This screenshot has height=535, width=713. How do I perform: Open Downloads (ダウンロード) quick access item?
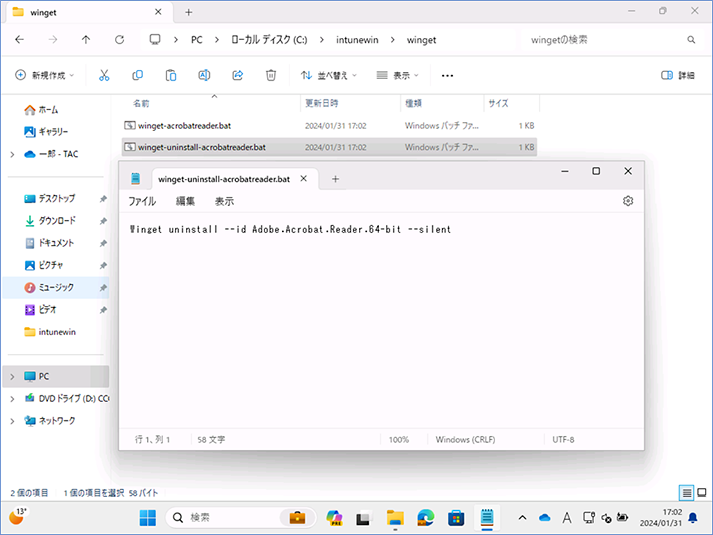[x=57, y=221]
